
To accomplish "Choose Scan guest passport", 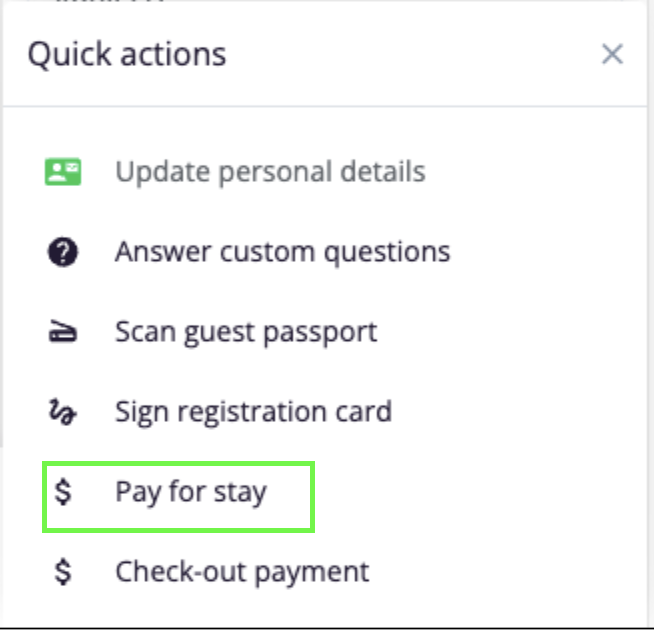I will tap(246, 331).
